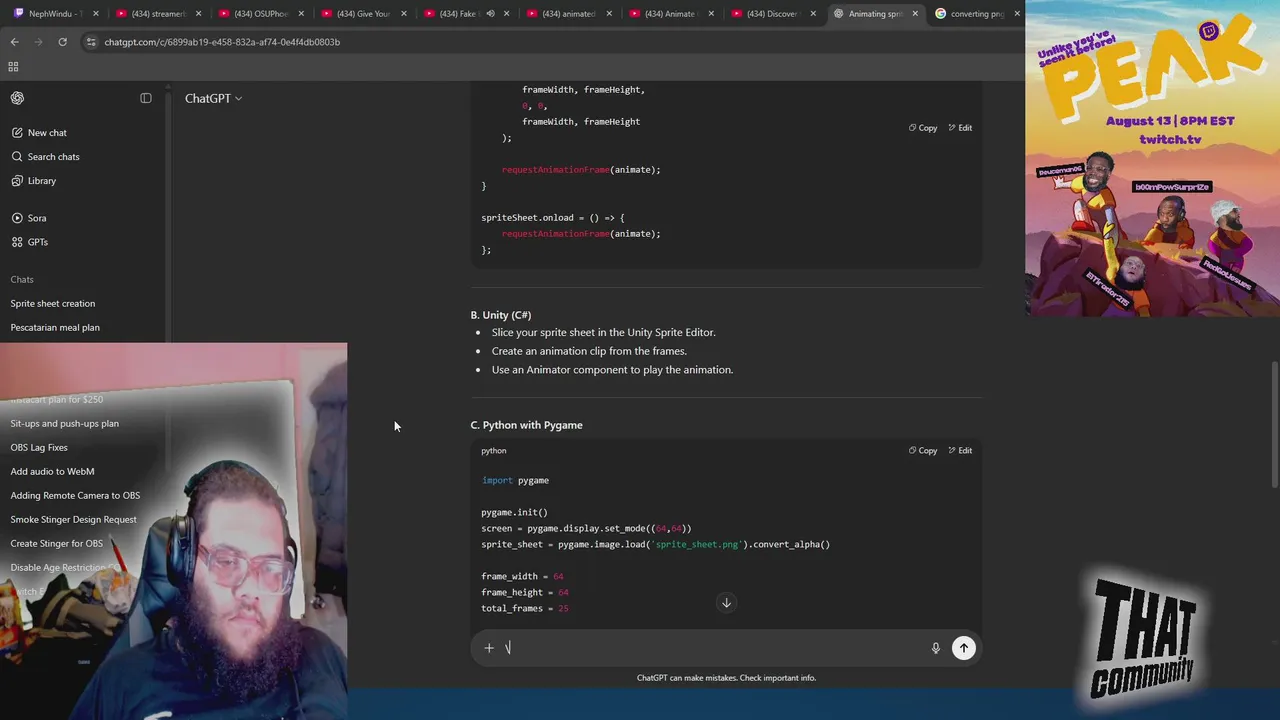Reload the page with refresh icon
The image size is (1280, 720).
point(62,42)
